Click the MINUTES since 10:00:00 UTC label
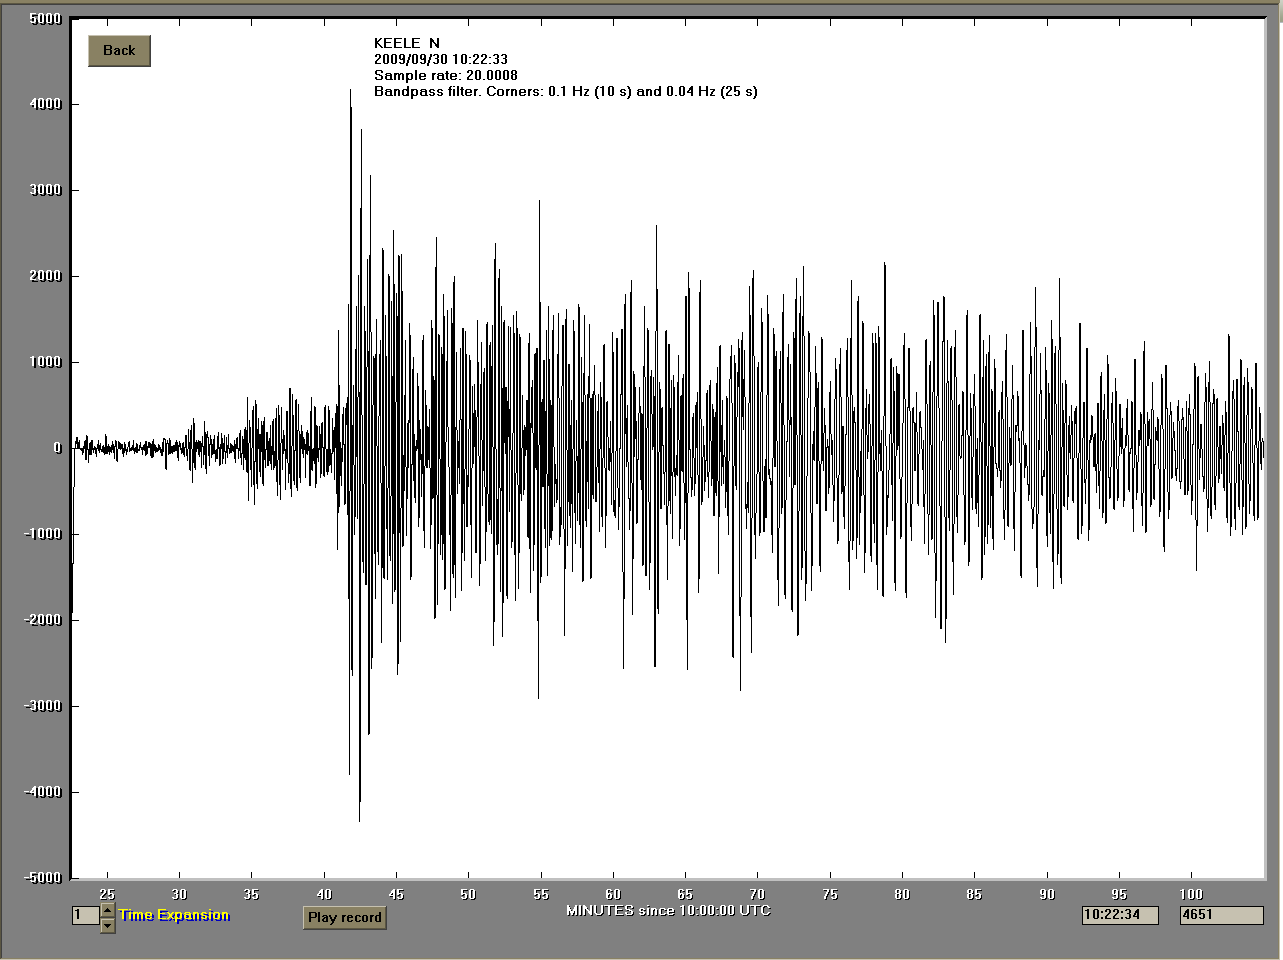The height and width of the screenshot is (960, 1283). pos(668,910)
